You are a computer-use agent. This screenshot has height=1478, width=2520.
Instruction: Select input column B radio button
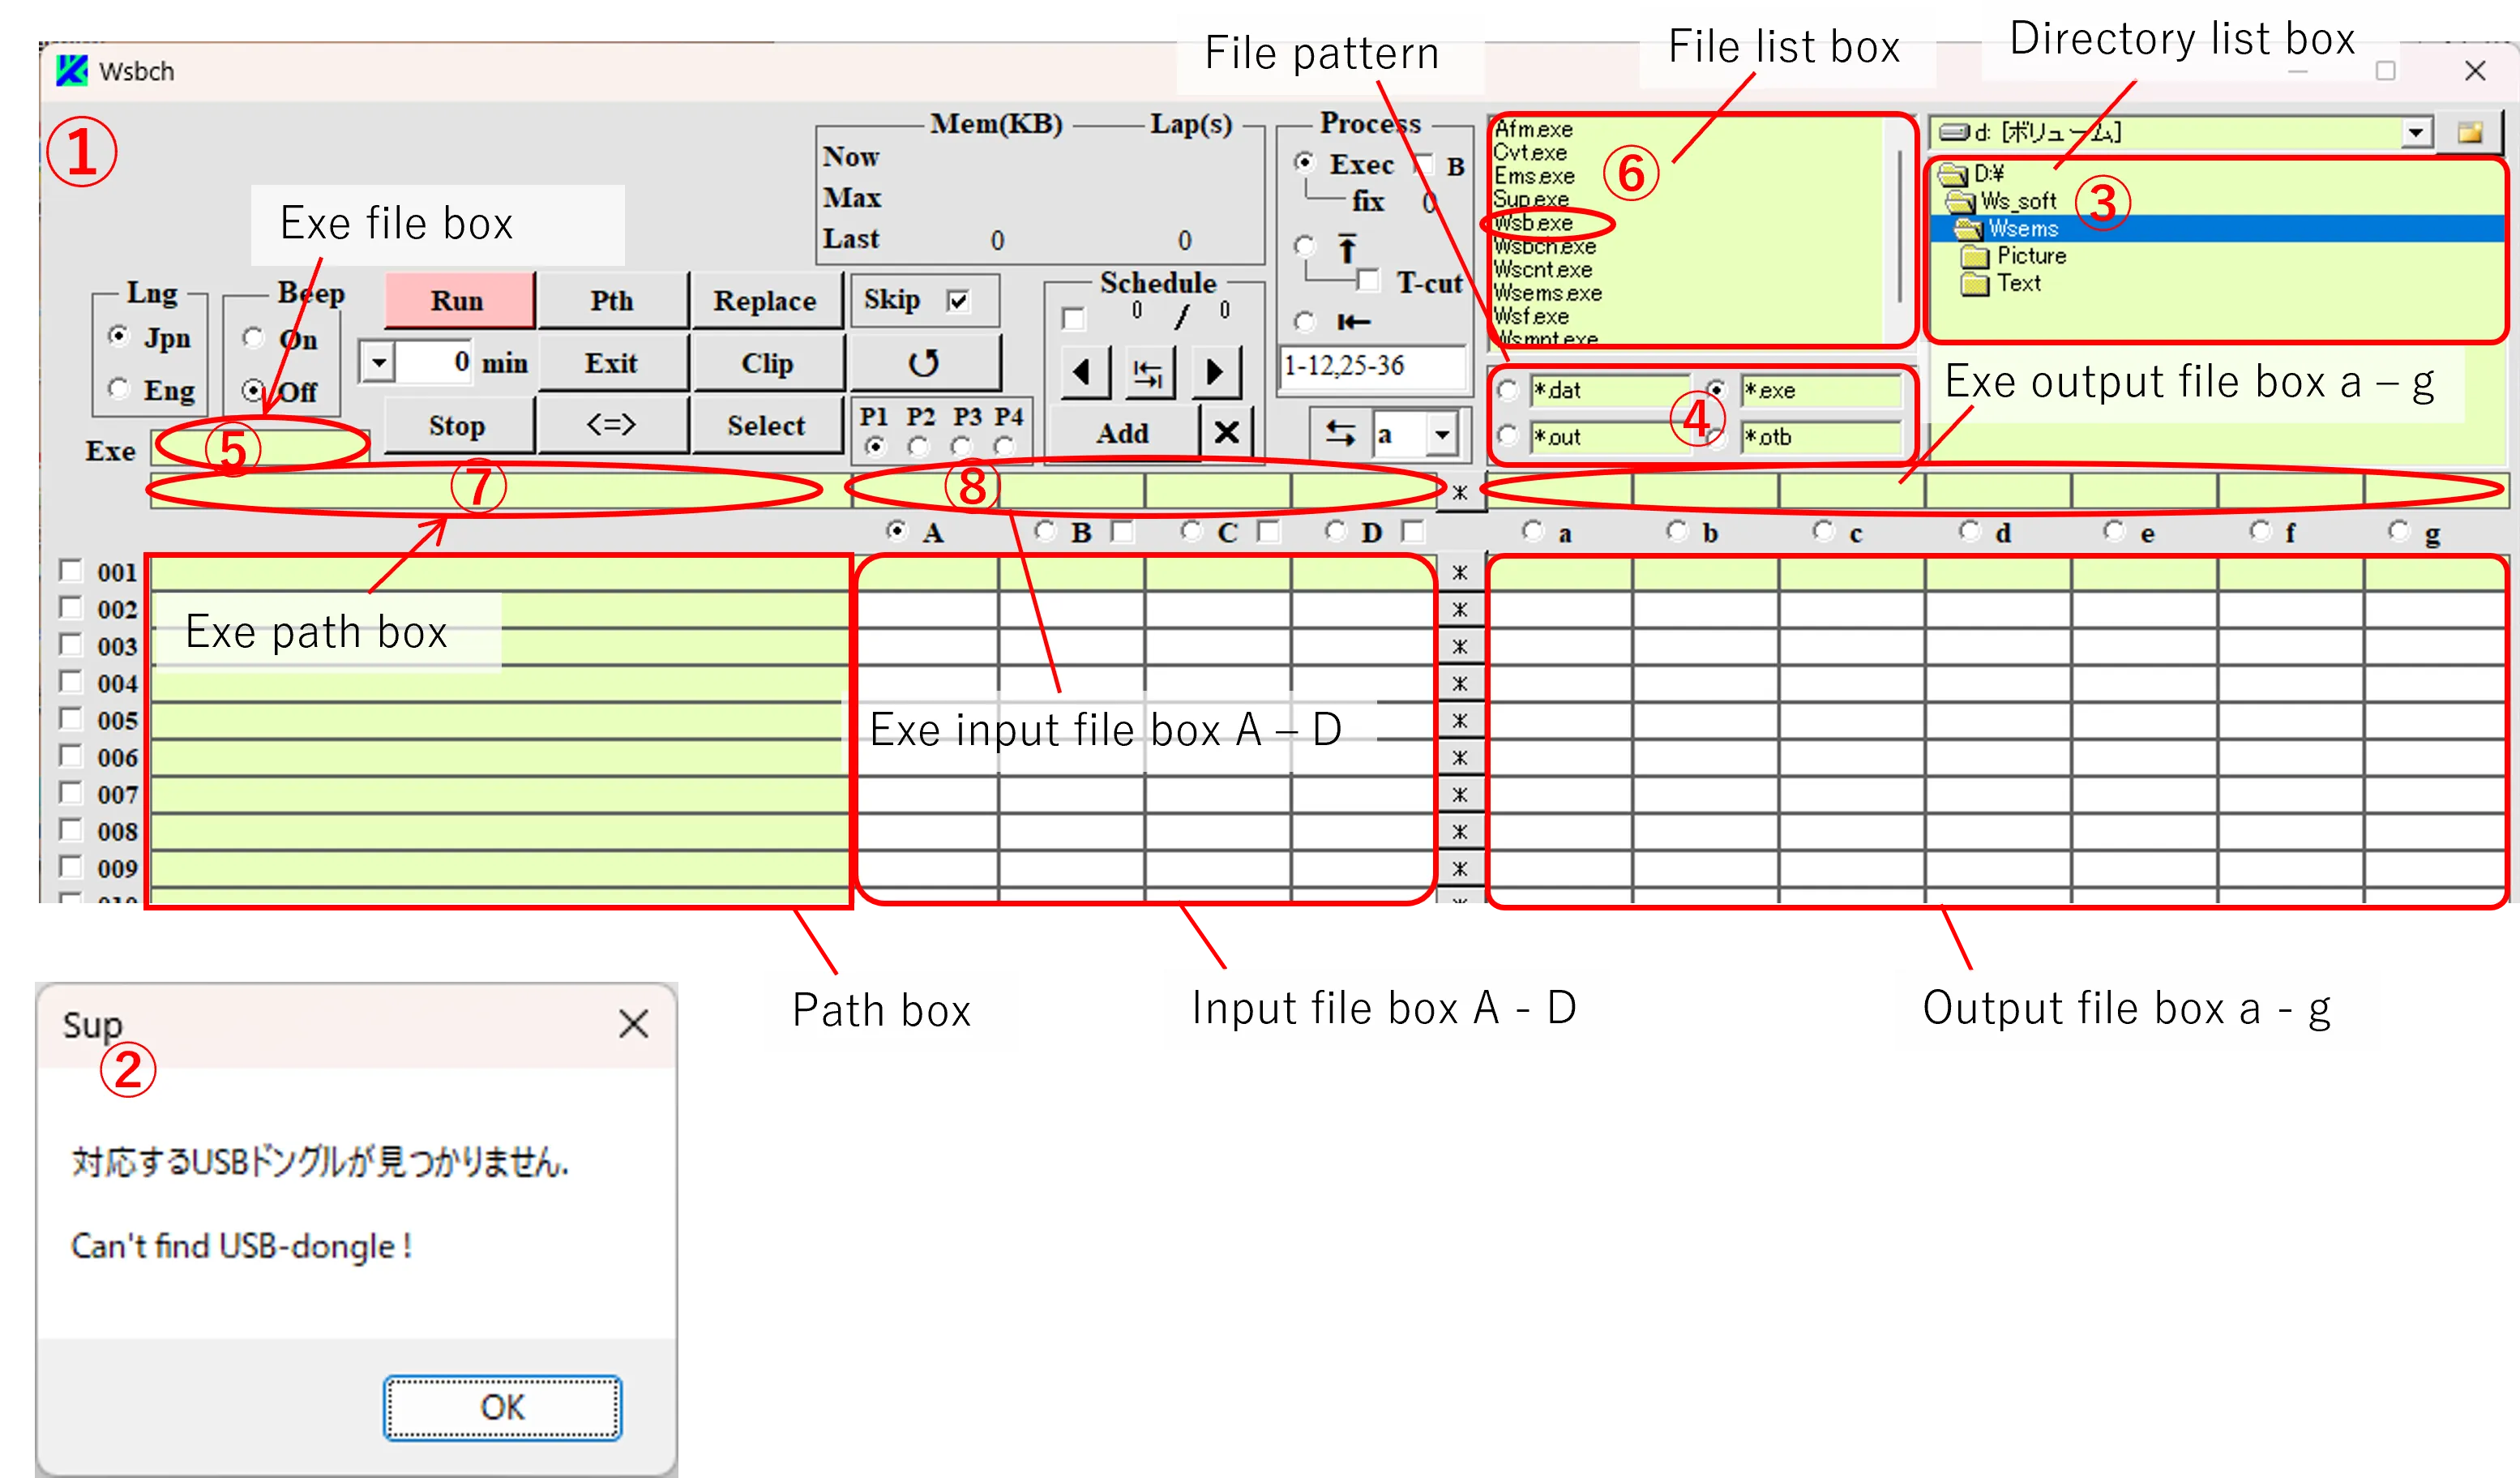(1045, 531)
